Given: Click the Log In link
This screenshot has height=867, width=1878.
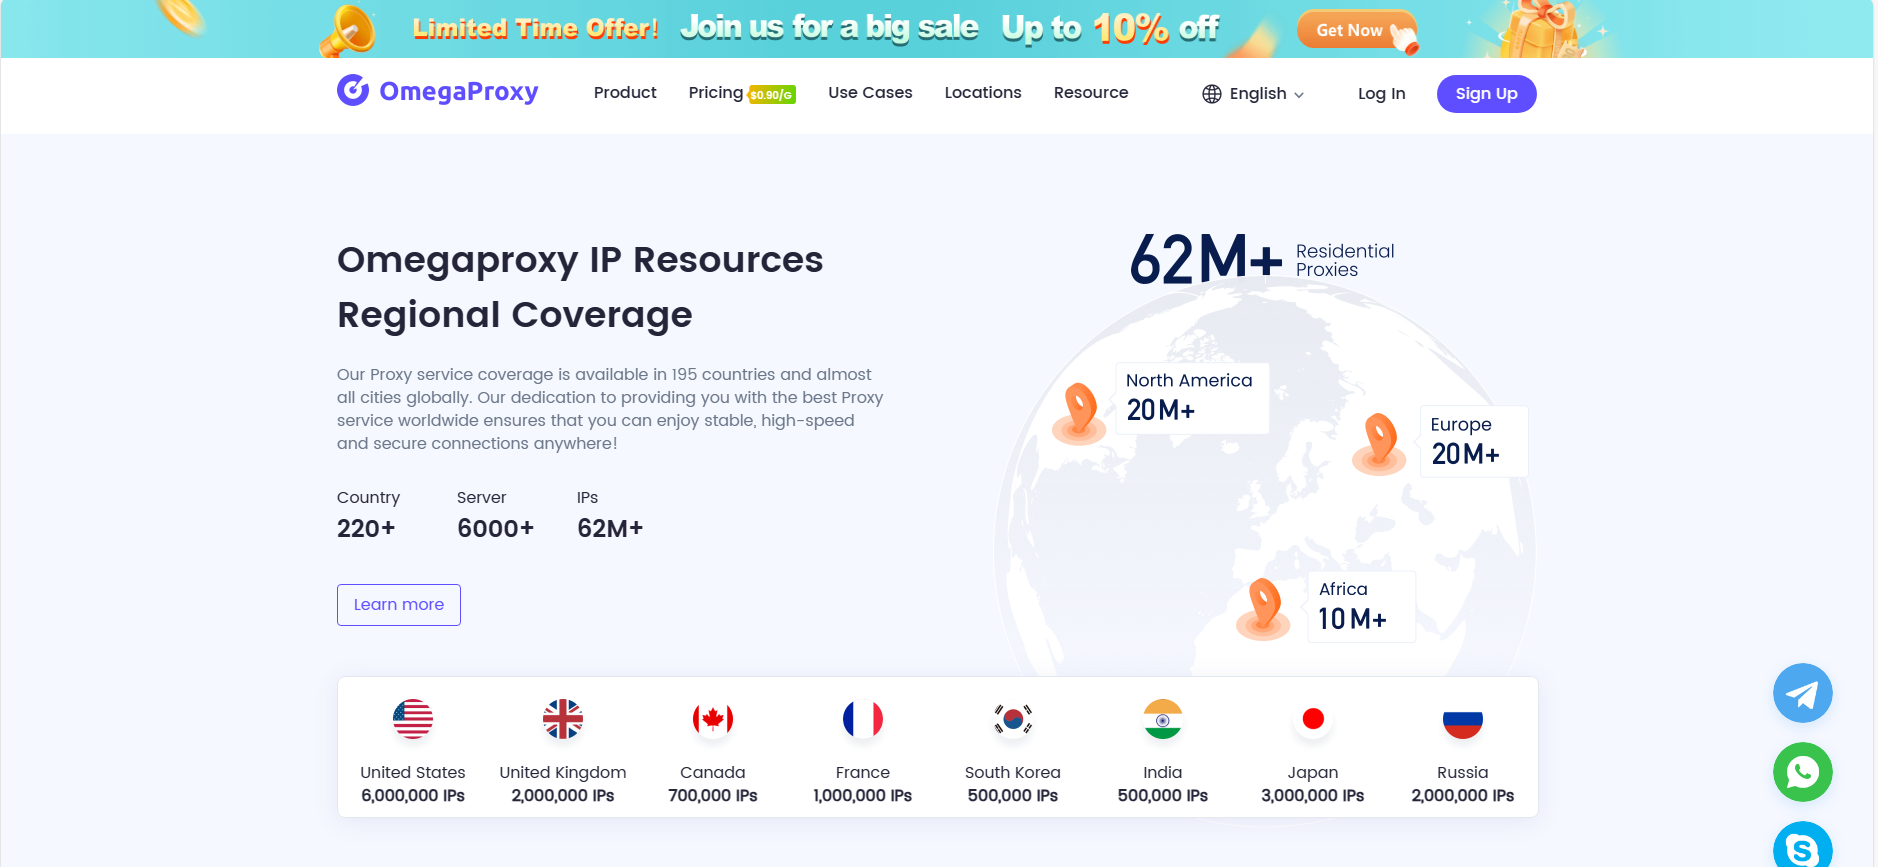Looking at the screenshot, I should click(x=1381, y=94).
